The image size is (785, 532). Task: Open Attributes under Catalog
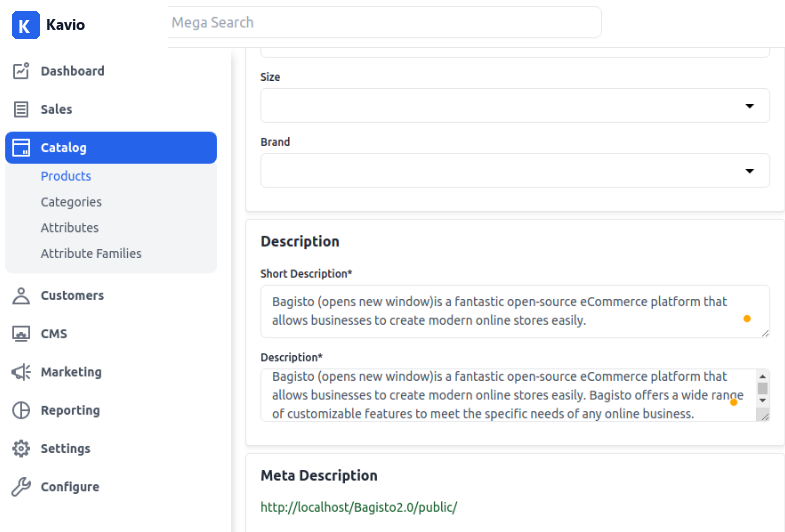coord(70,228)
